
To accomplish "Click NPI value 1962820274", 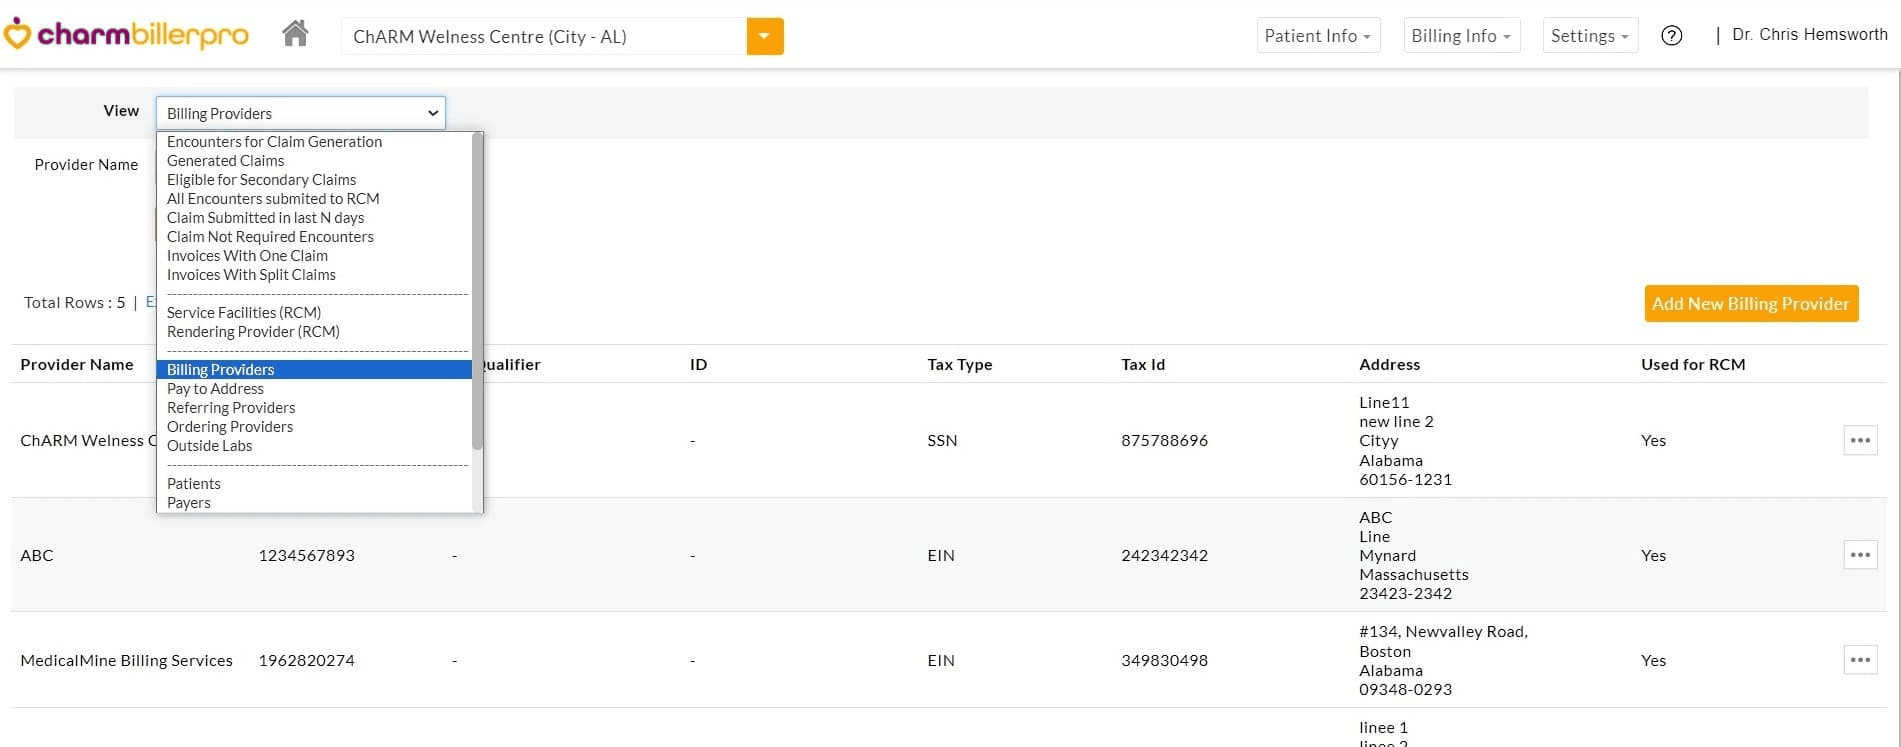I will click(307, 661).
